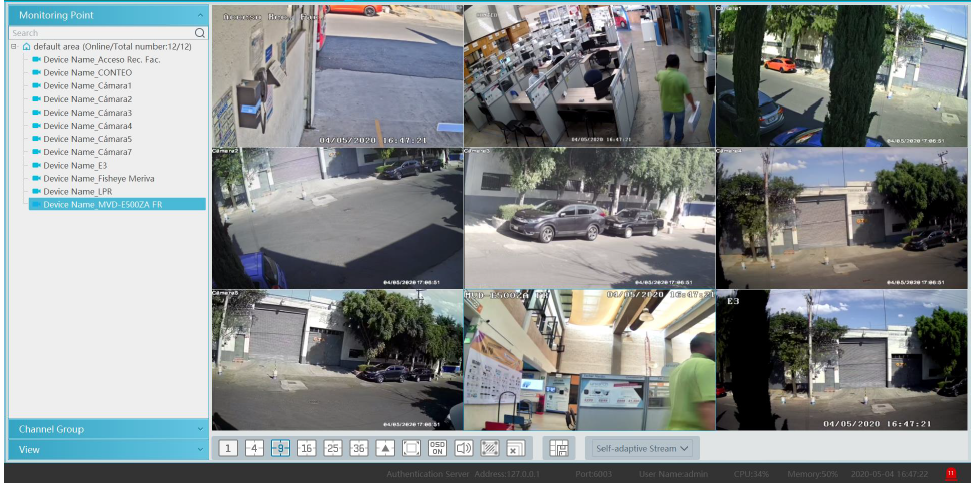Toggle the audio speaker on or off

pos(463,448)
